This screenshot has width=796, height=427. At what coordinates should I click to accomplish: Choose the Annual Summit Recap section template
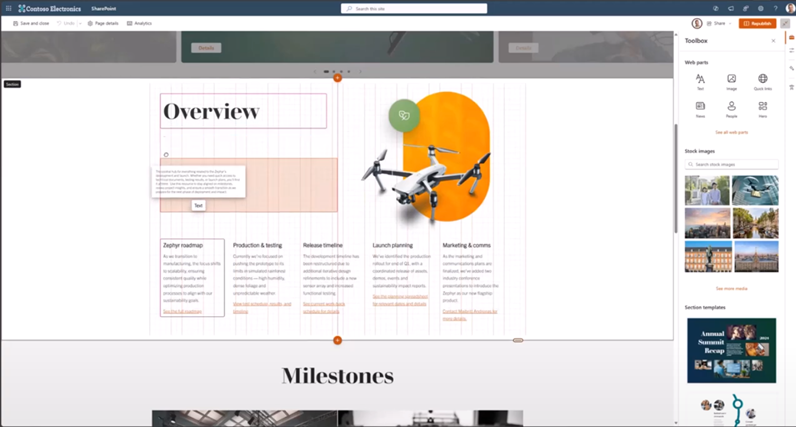[732, 350]
